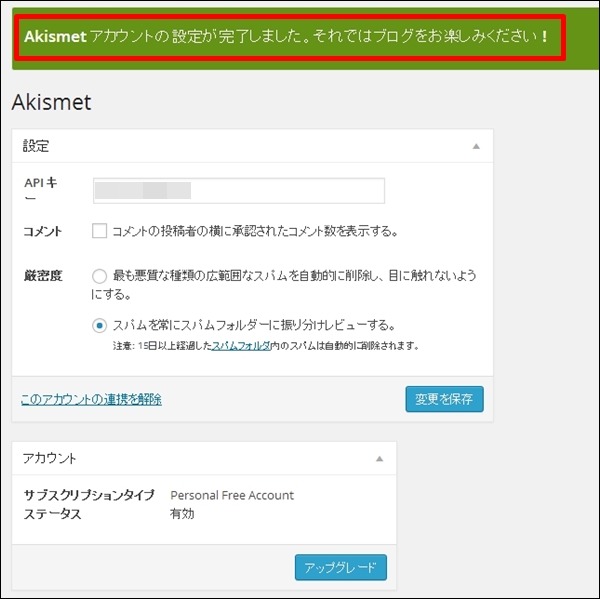
Task: Open the スパムフォルダ link
Action: 241,346
